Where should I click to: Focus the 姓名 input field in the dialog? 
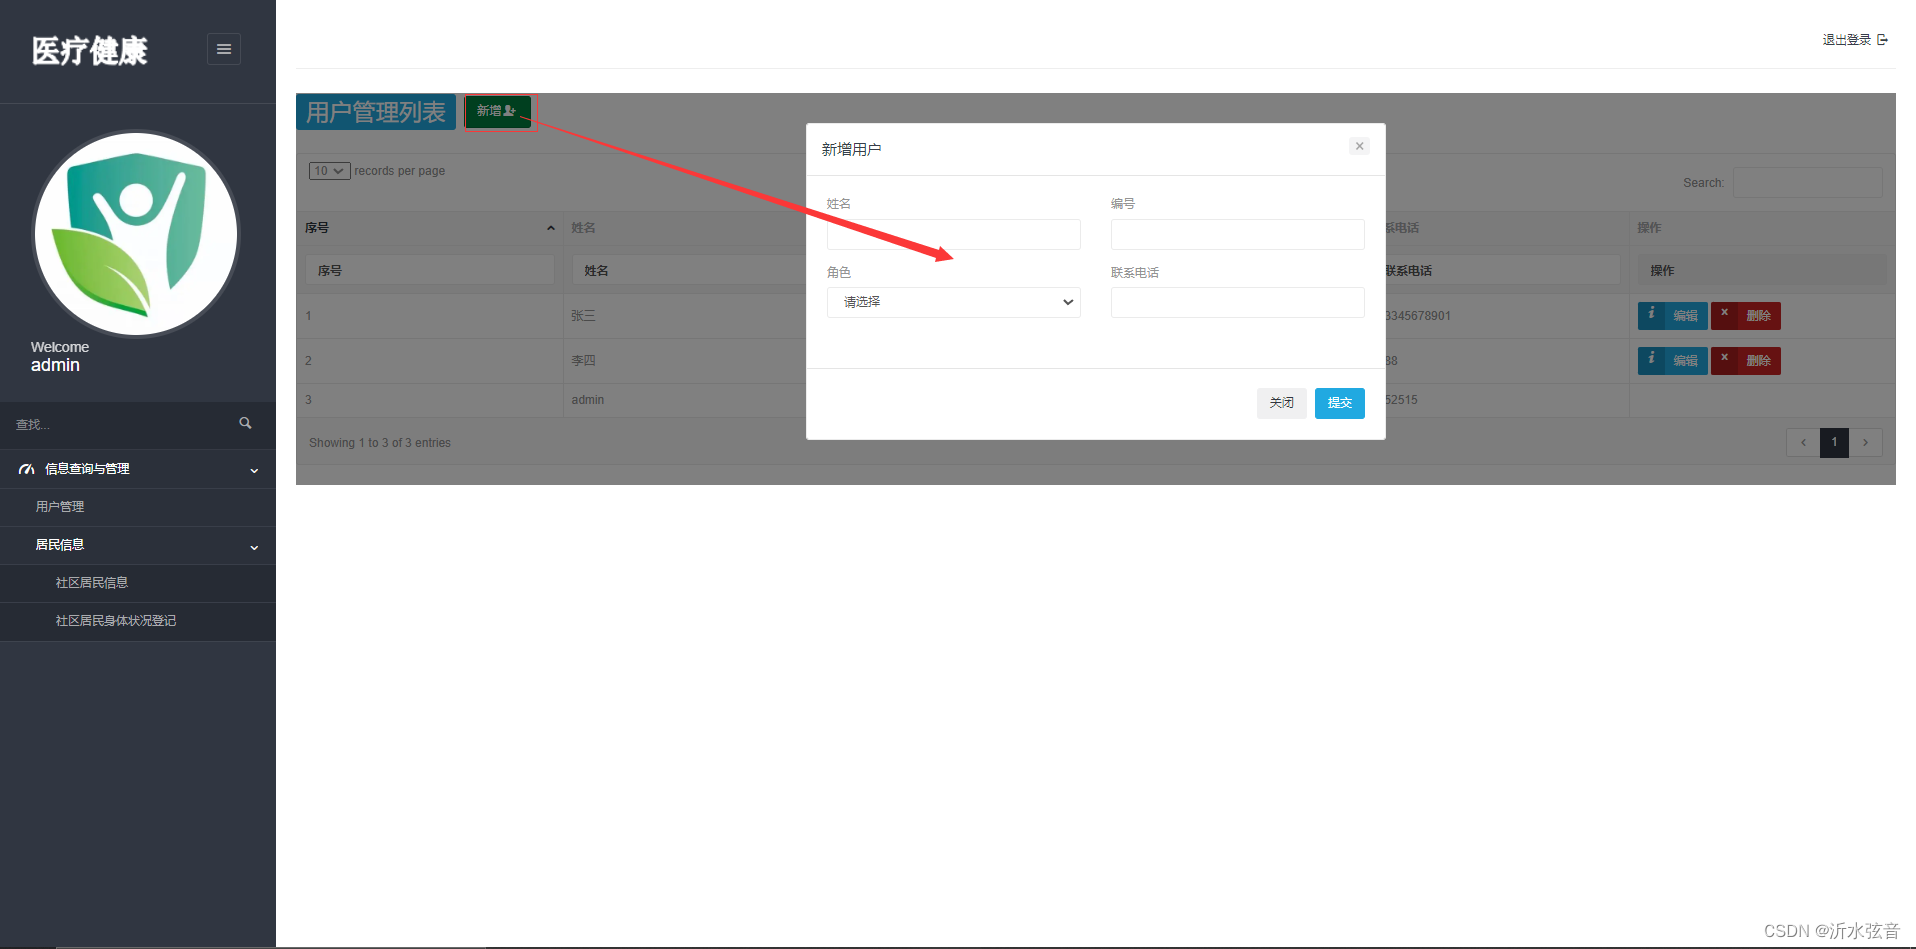pos(954,234)
